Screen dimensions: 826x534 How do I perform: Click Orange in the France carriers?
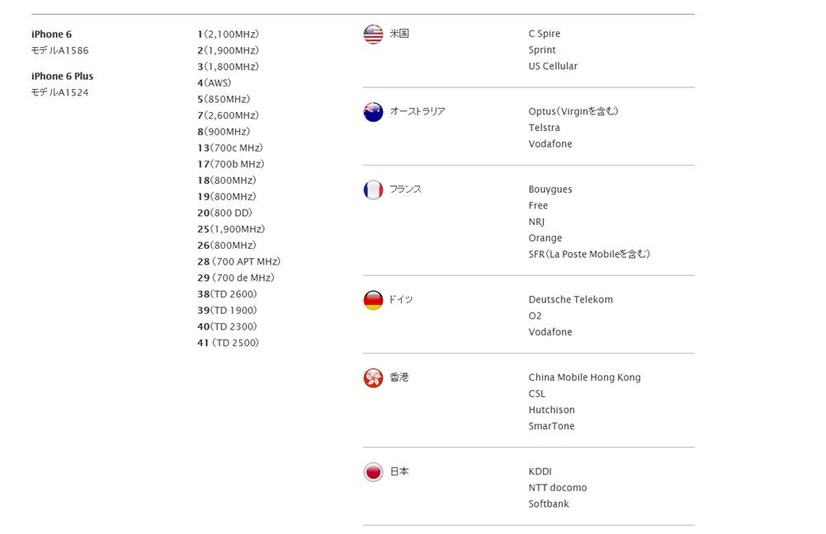[x=545, y=238]
